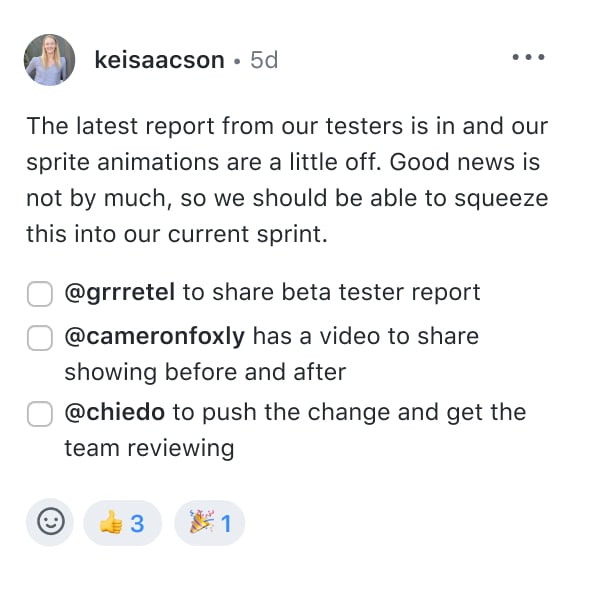Click the text 'to share beta tester report'
Viewport: 602px width, 592px height.
pyautogui.click(x=331, y=292)
